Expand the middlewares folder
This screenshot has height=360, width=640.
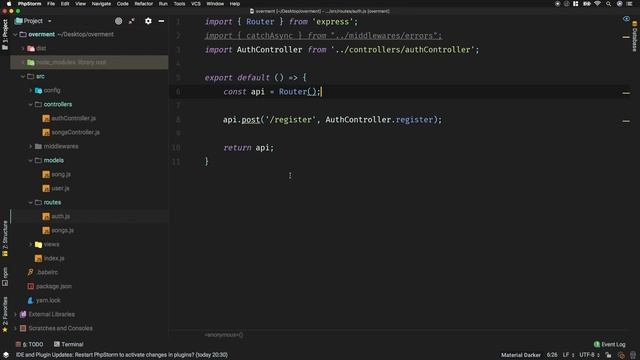[x=31, y=147]
